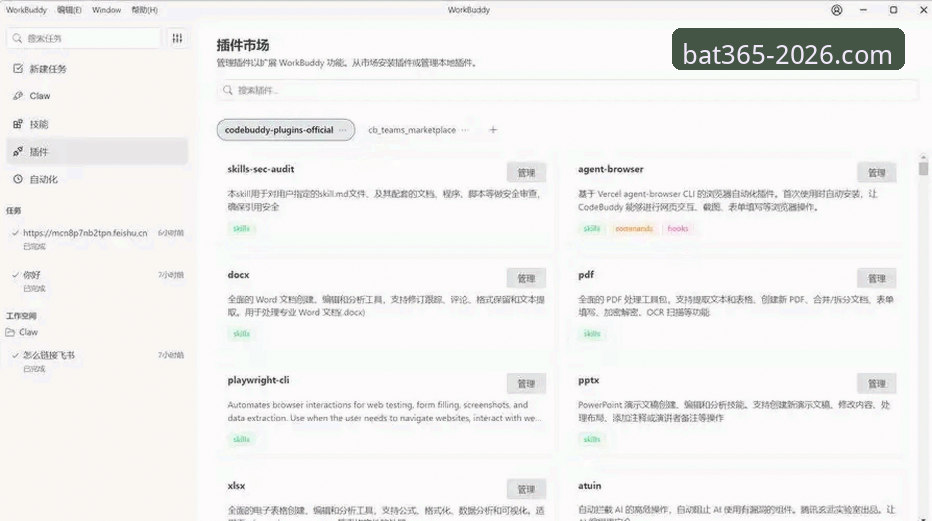Image resolution: width=932 pixels, height=521 pixels.
Task: Click the magnifier icon in plugin search
Action: pyautogui.click(x=228, y=90)
